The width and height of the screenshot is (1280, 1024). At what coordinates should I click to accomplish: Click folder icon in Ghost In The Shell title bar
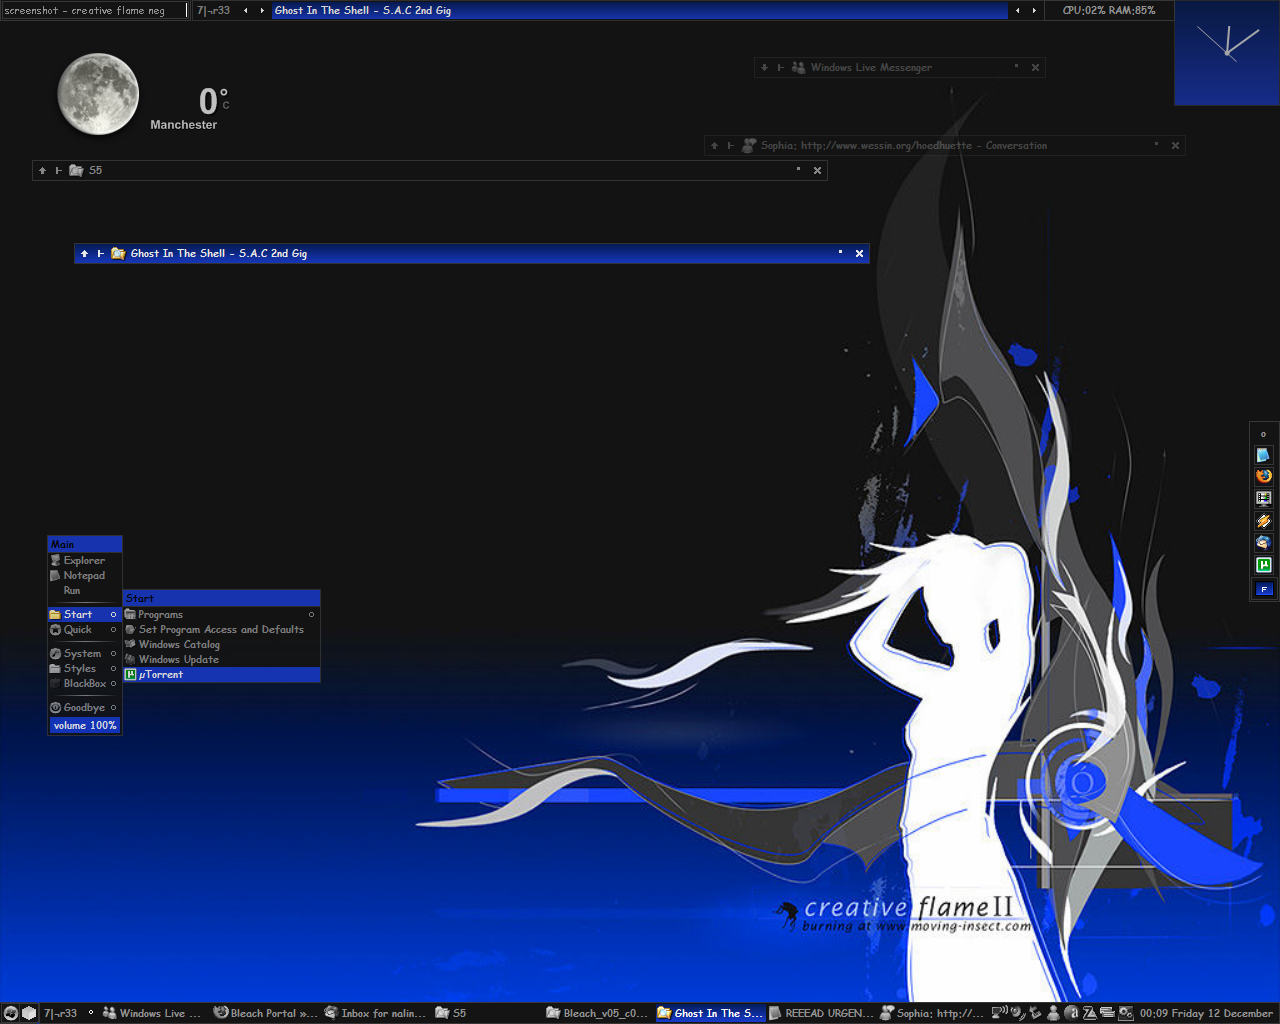[x=118, y=253]
